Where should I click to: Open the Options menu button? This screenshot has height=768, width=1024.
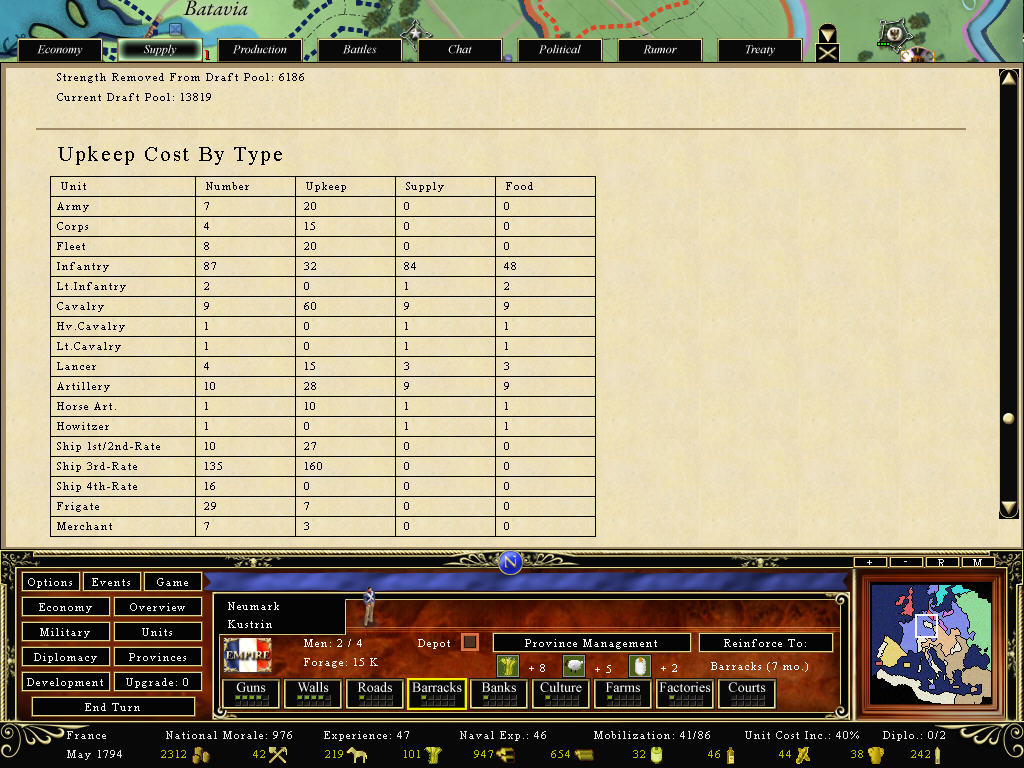(x=50, y=582)
